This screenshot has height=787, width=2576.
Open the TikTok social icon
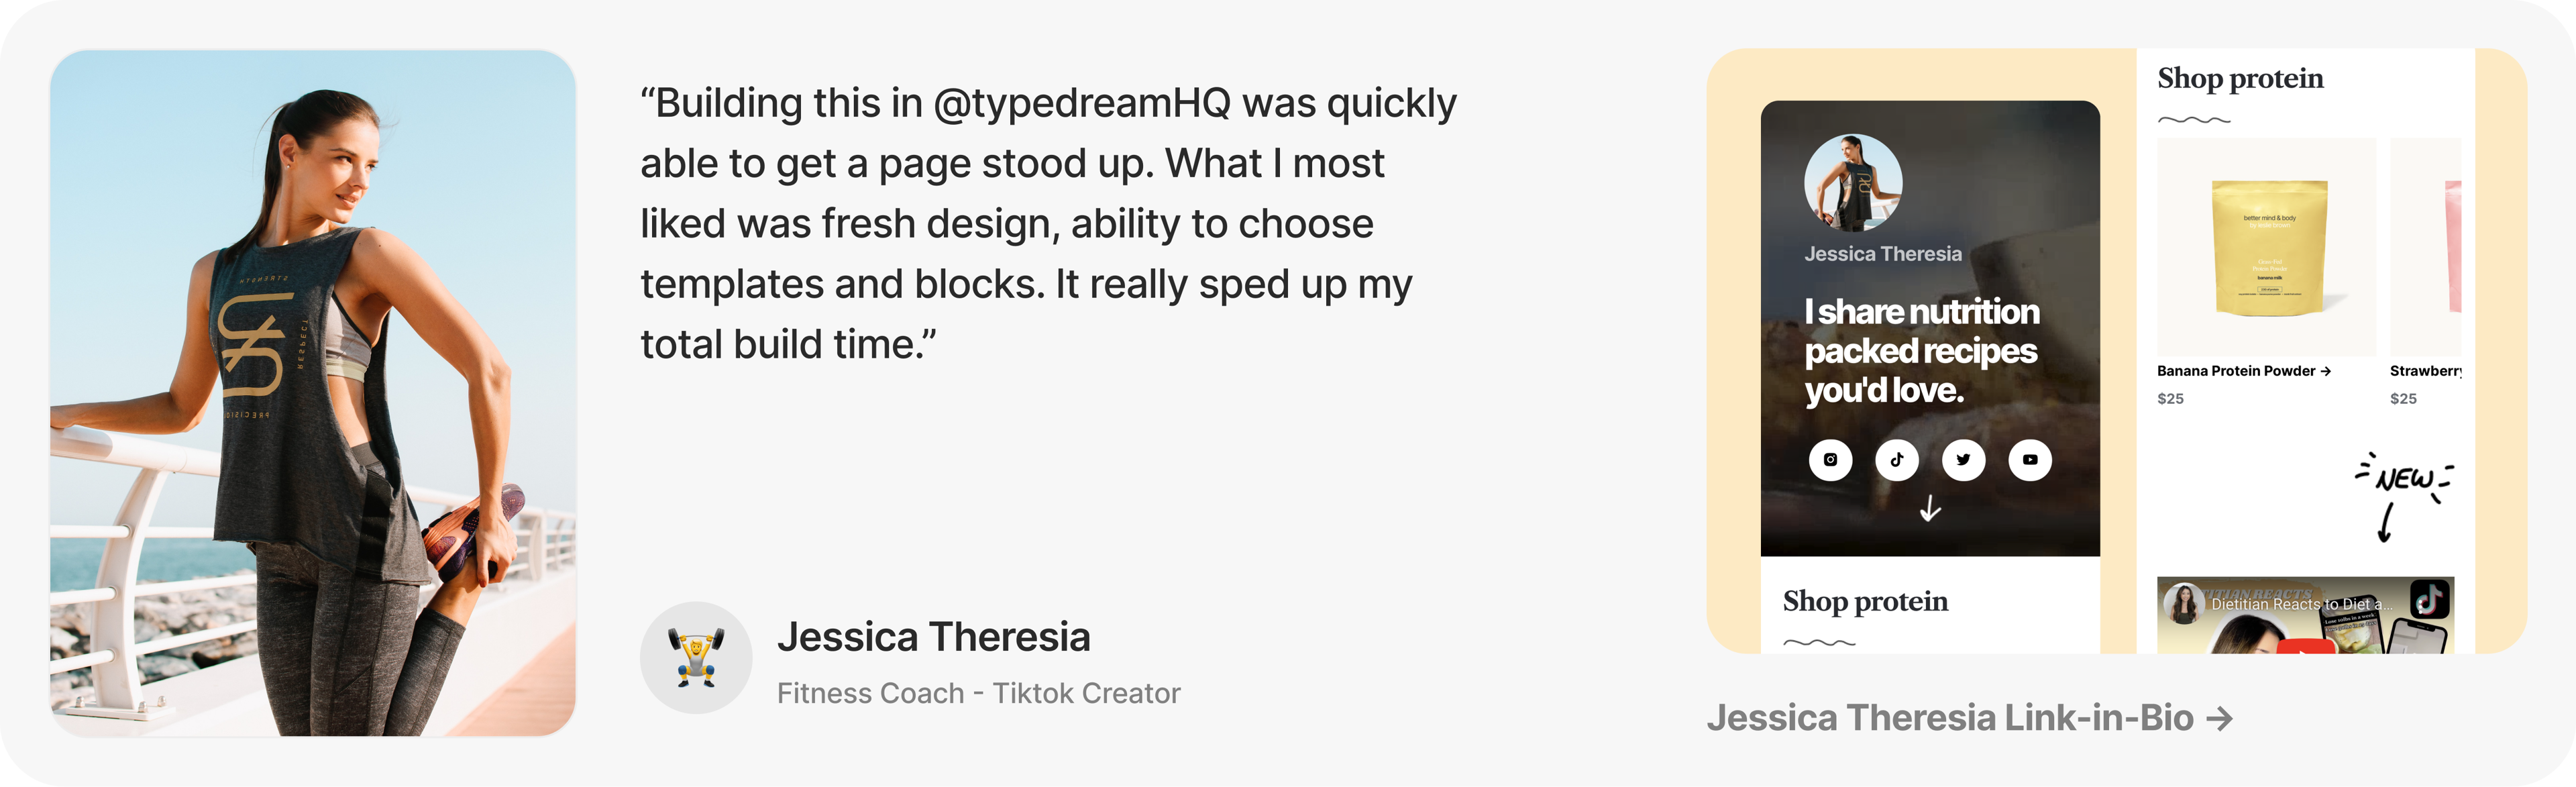click(1897, 460)
